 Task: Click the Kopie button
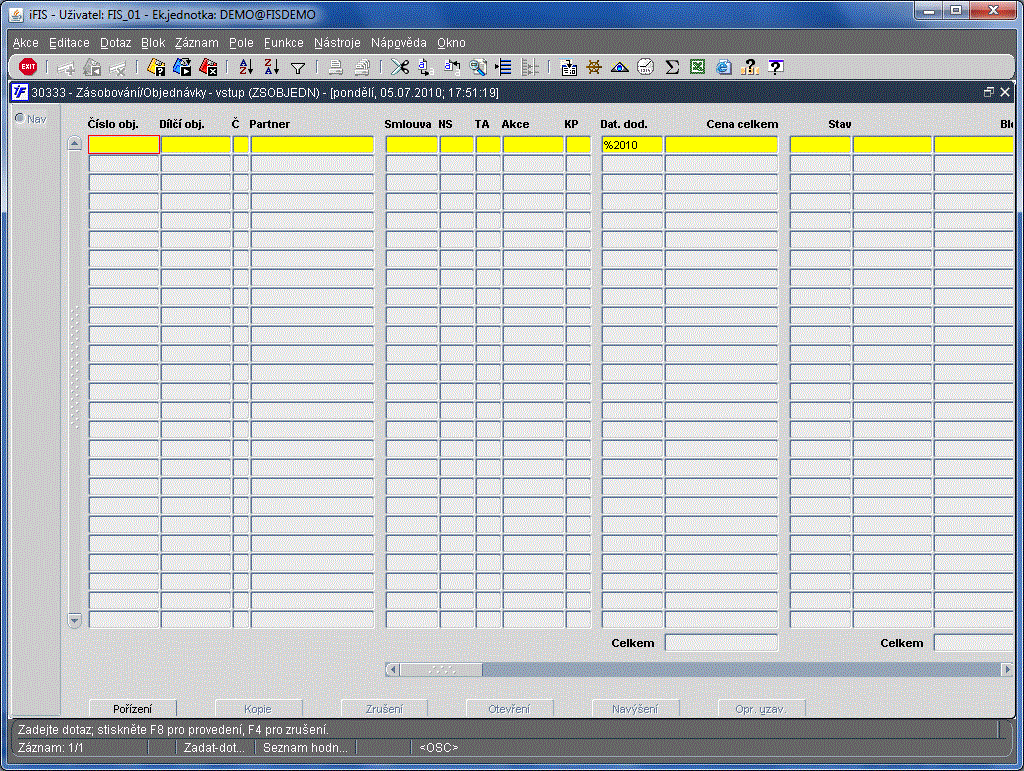pyautogui.click(x=258, y=708)
